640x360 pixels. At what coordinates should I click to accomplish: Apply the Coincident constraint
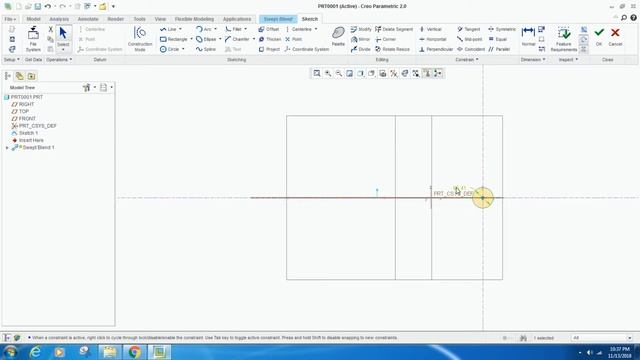pos(471,49)
